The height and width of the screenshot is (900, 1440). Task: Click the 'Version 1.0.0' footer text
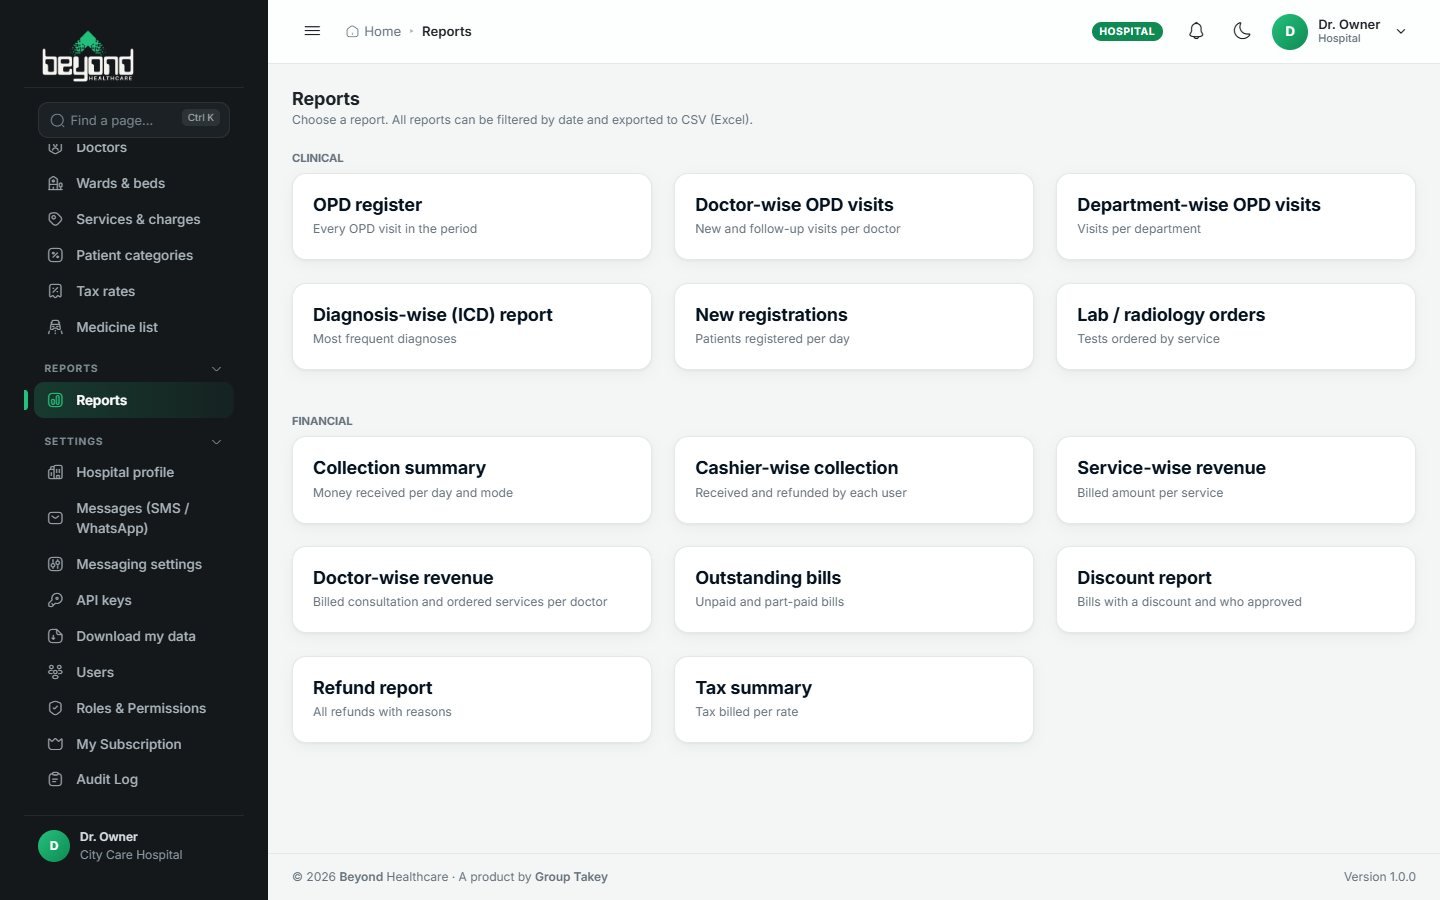click(1379, 877)
